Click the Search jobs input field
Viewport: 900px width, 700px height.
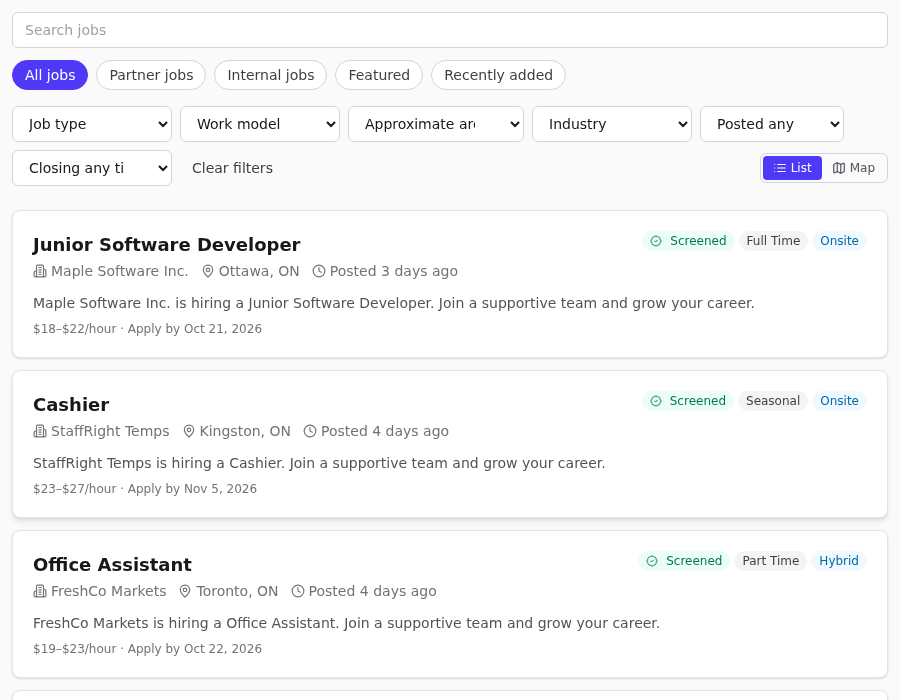[x=450, y=30]
